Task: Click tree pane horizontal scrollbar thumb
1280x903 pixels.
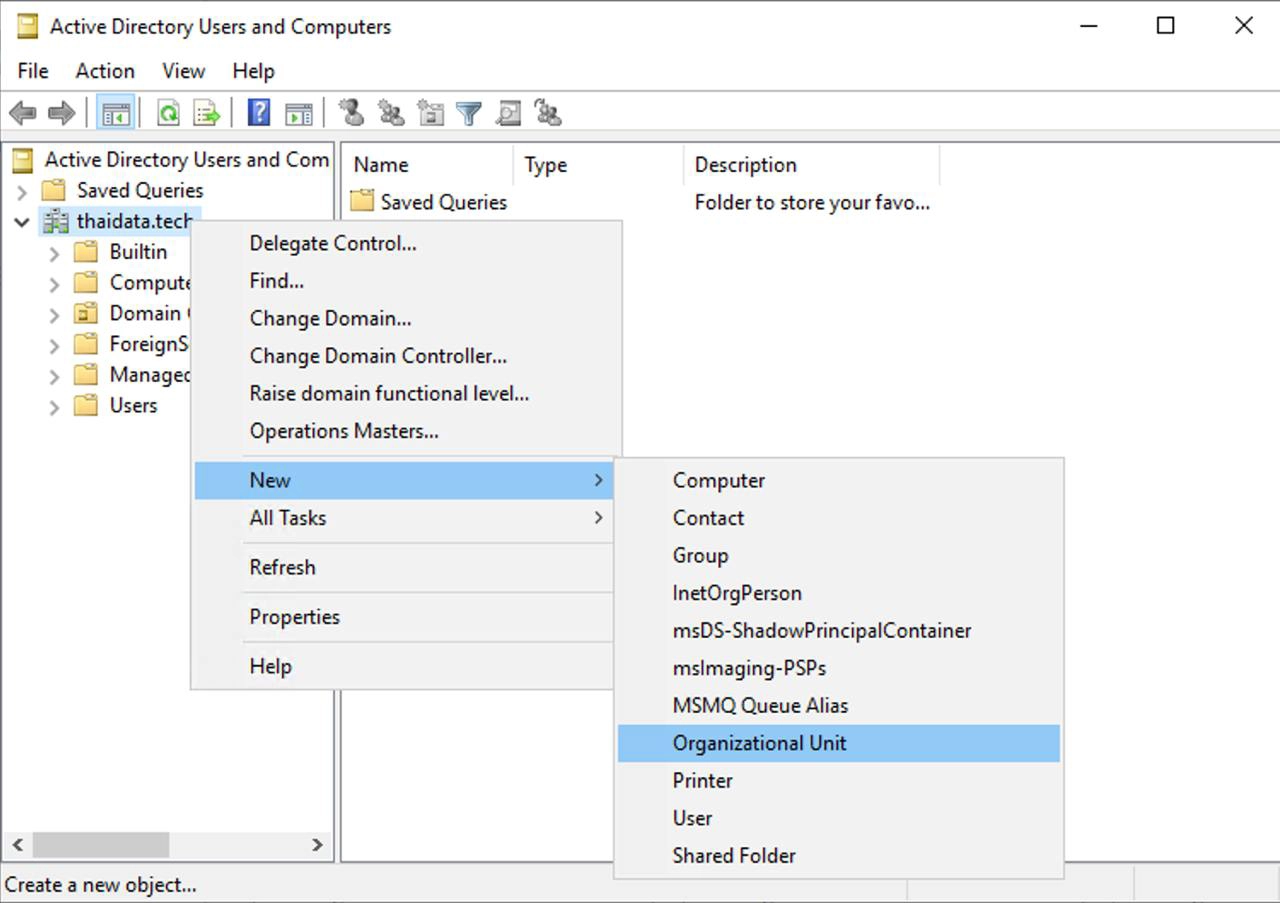Action: tap(101, 845)
